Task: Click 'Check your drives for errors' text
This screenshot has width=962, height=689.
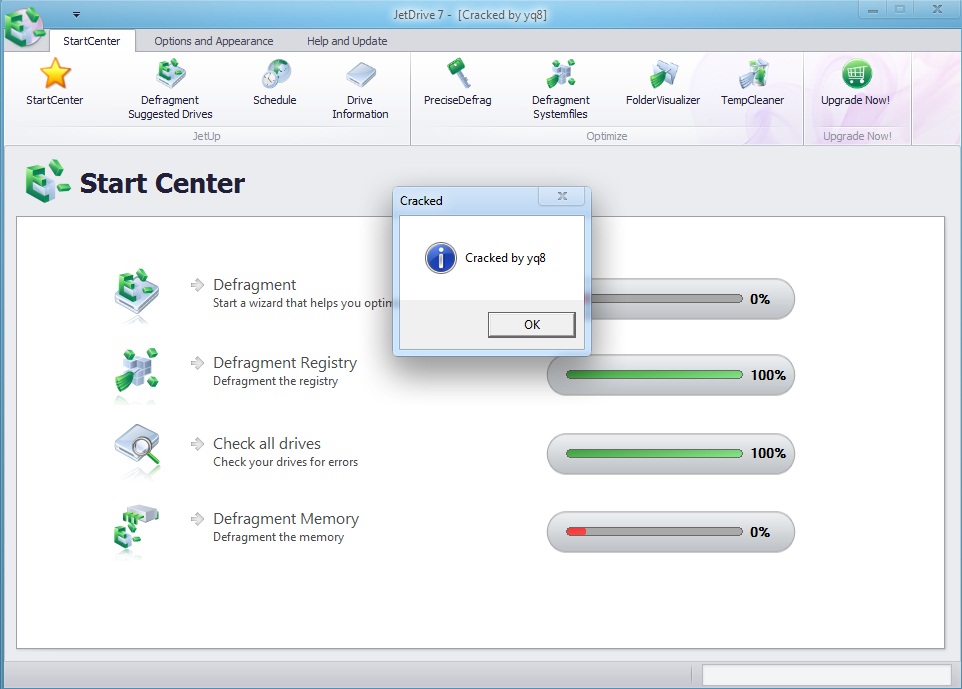Action: point(285,462)
